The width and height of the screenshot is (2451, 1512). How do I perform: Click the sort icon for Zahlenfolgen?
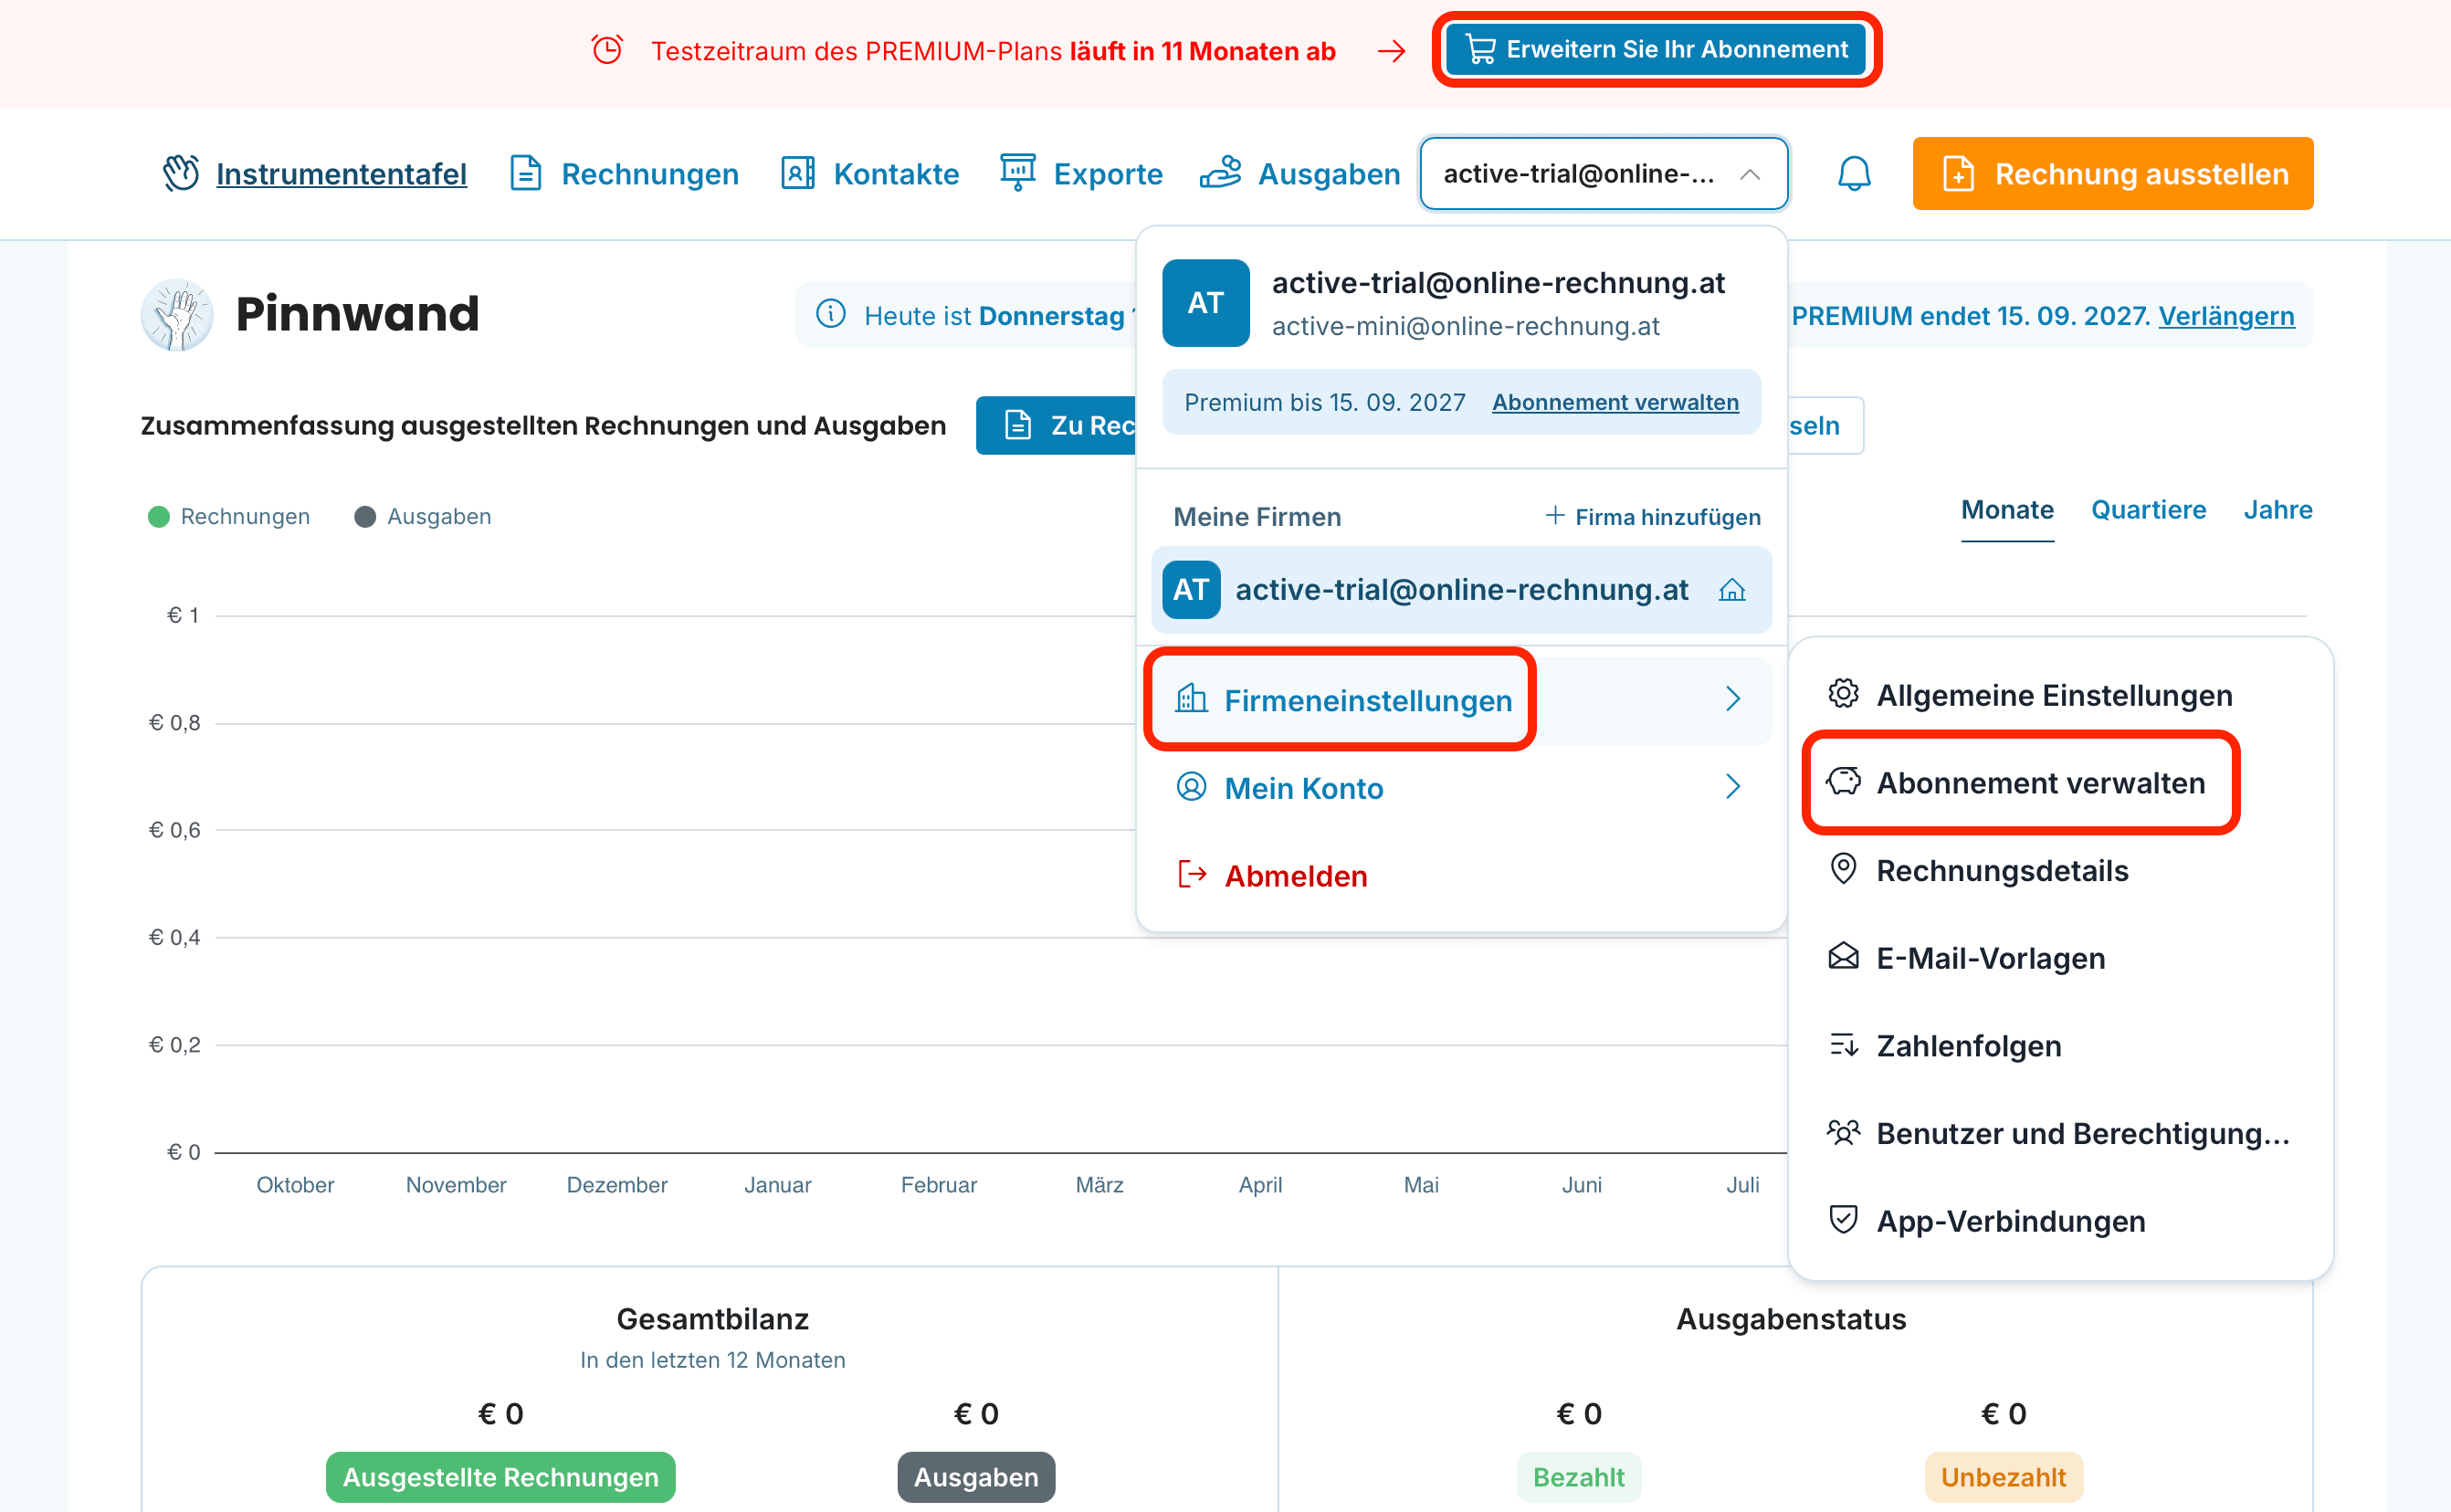(x=1843, y=1045)
